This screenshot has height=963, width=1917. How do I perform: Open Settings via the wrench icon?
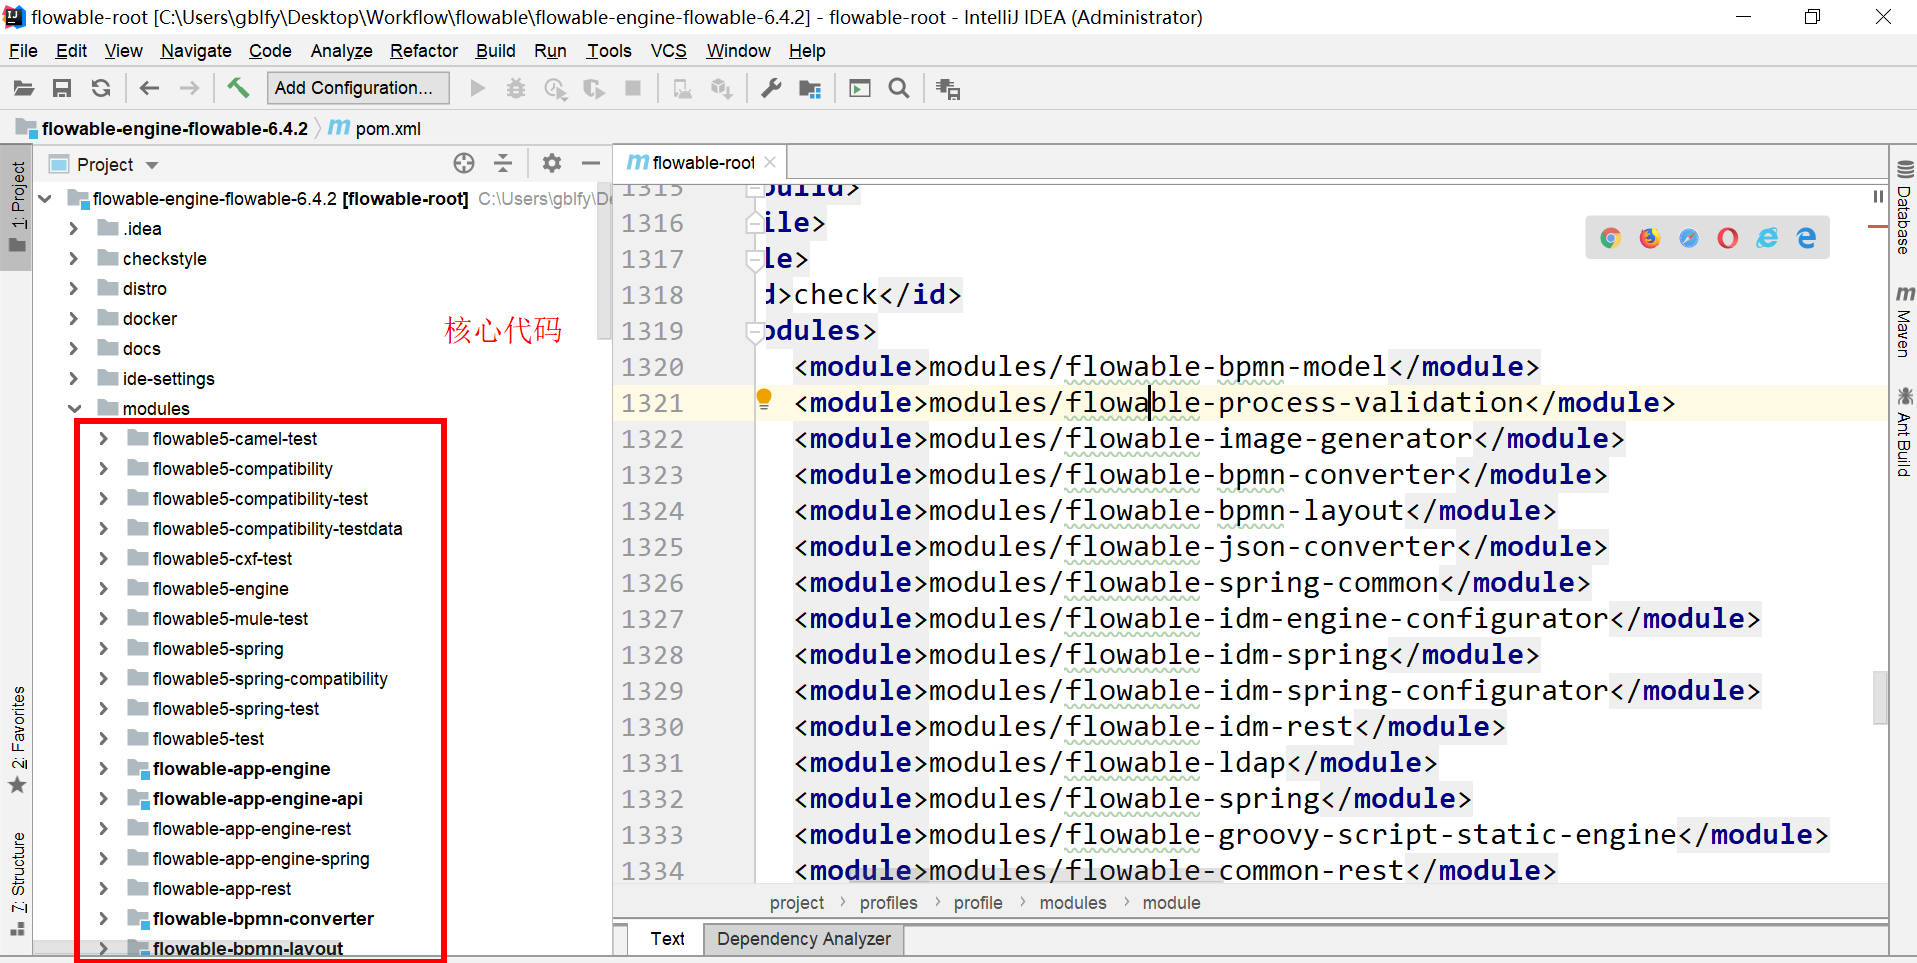[x=771, y=88]
